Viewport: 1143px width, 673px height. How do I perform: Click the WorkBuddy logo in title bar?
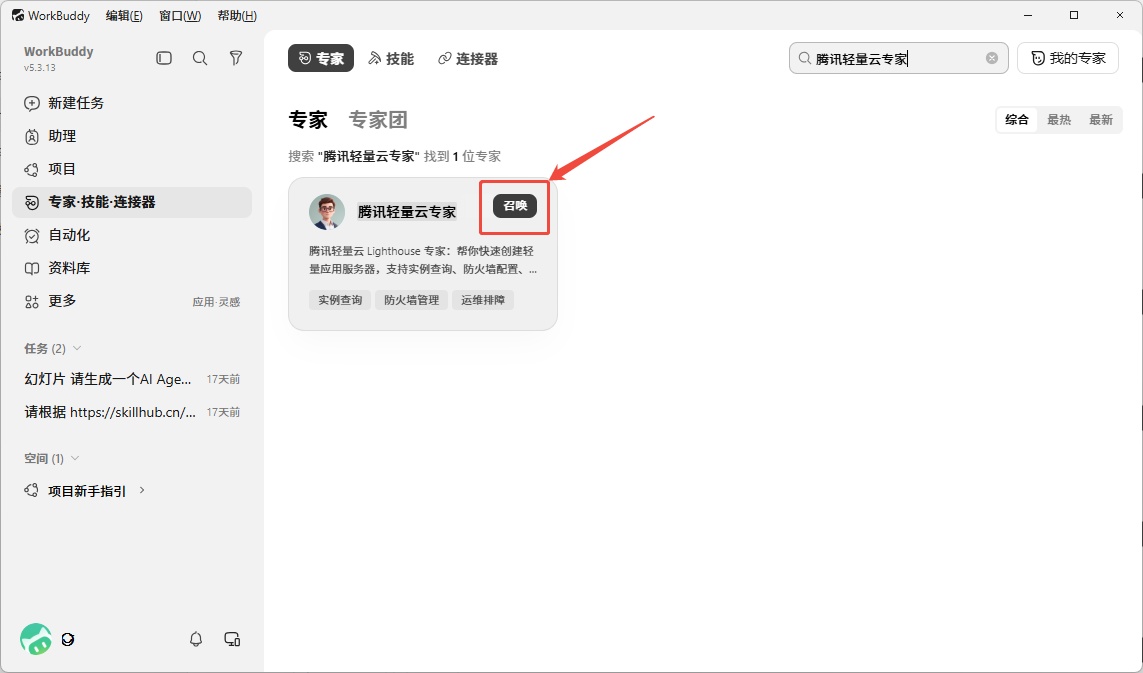pyautogui.click(x=17, y=15)
